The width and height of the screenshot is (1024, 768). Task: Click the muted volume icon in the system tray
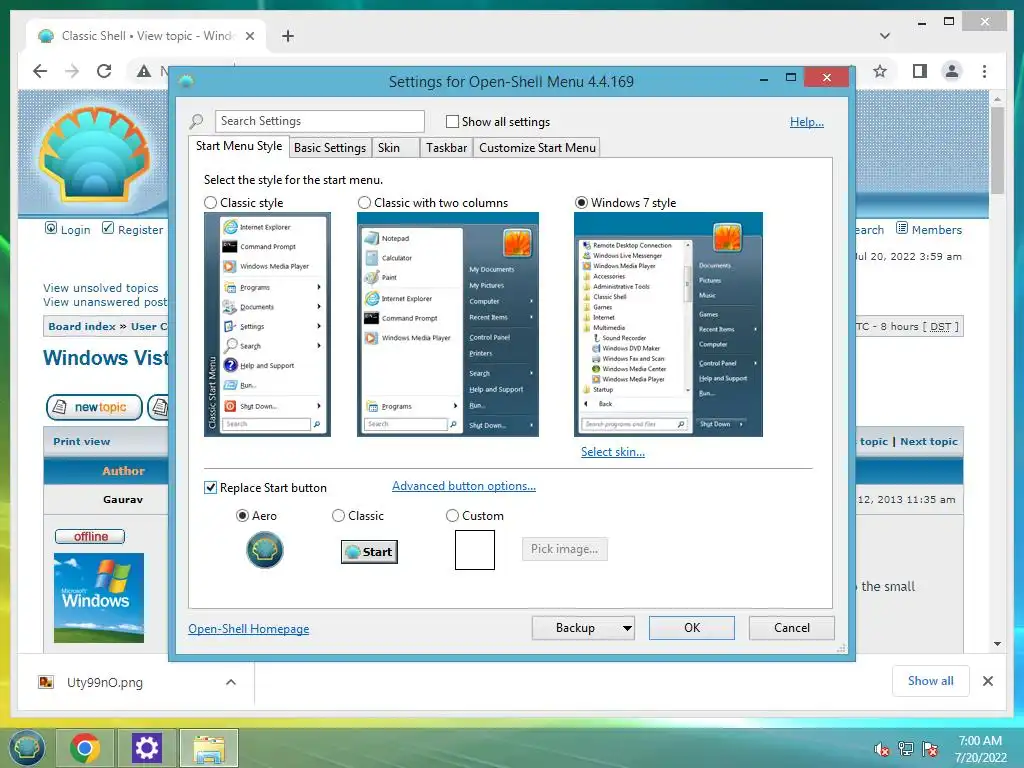882,749
